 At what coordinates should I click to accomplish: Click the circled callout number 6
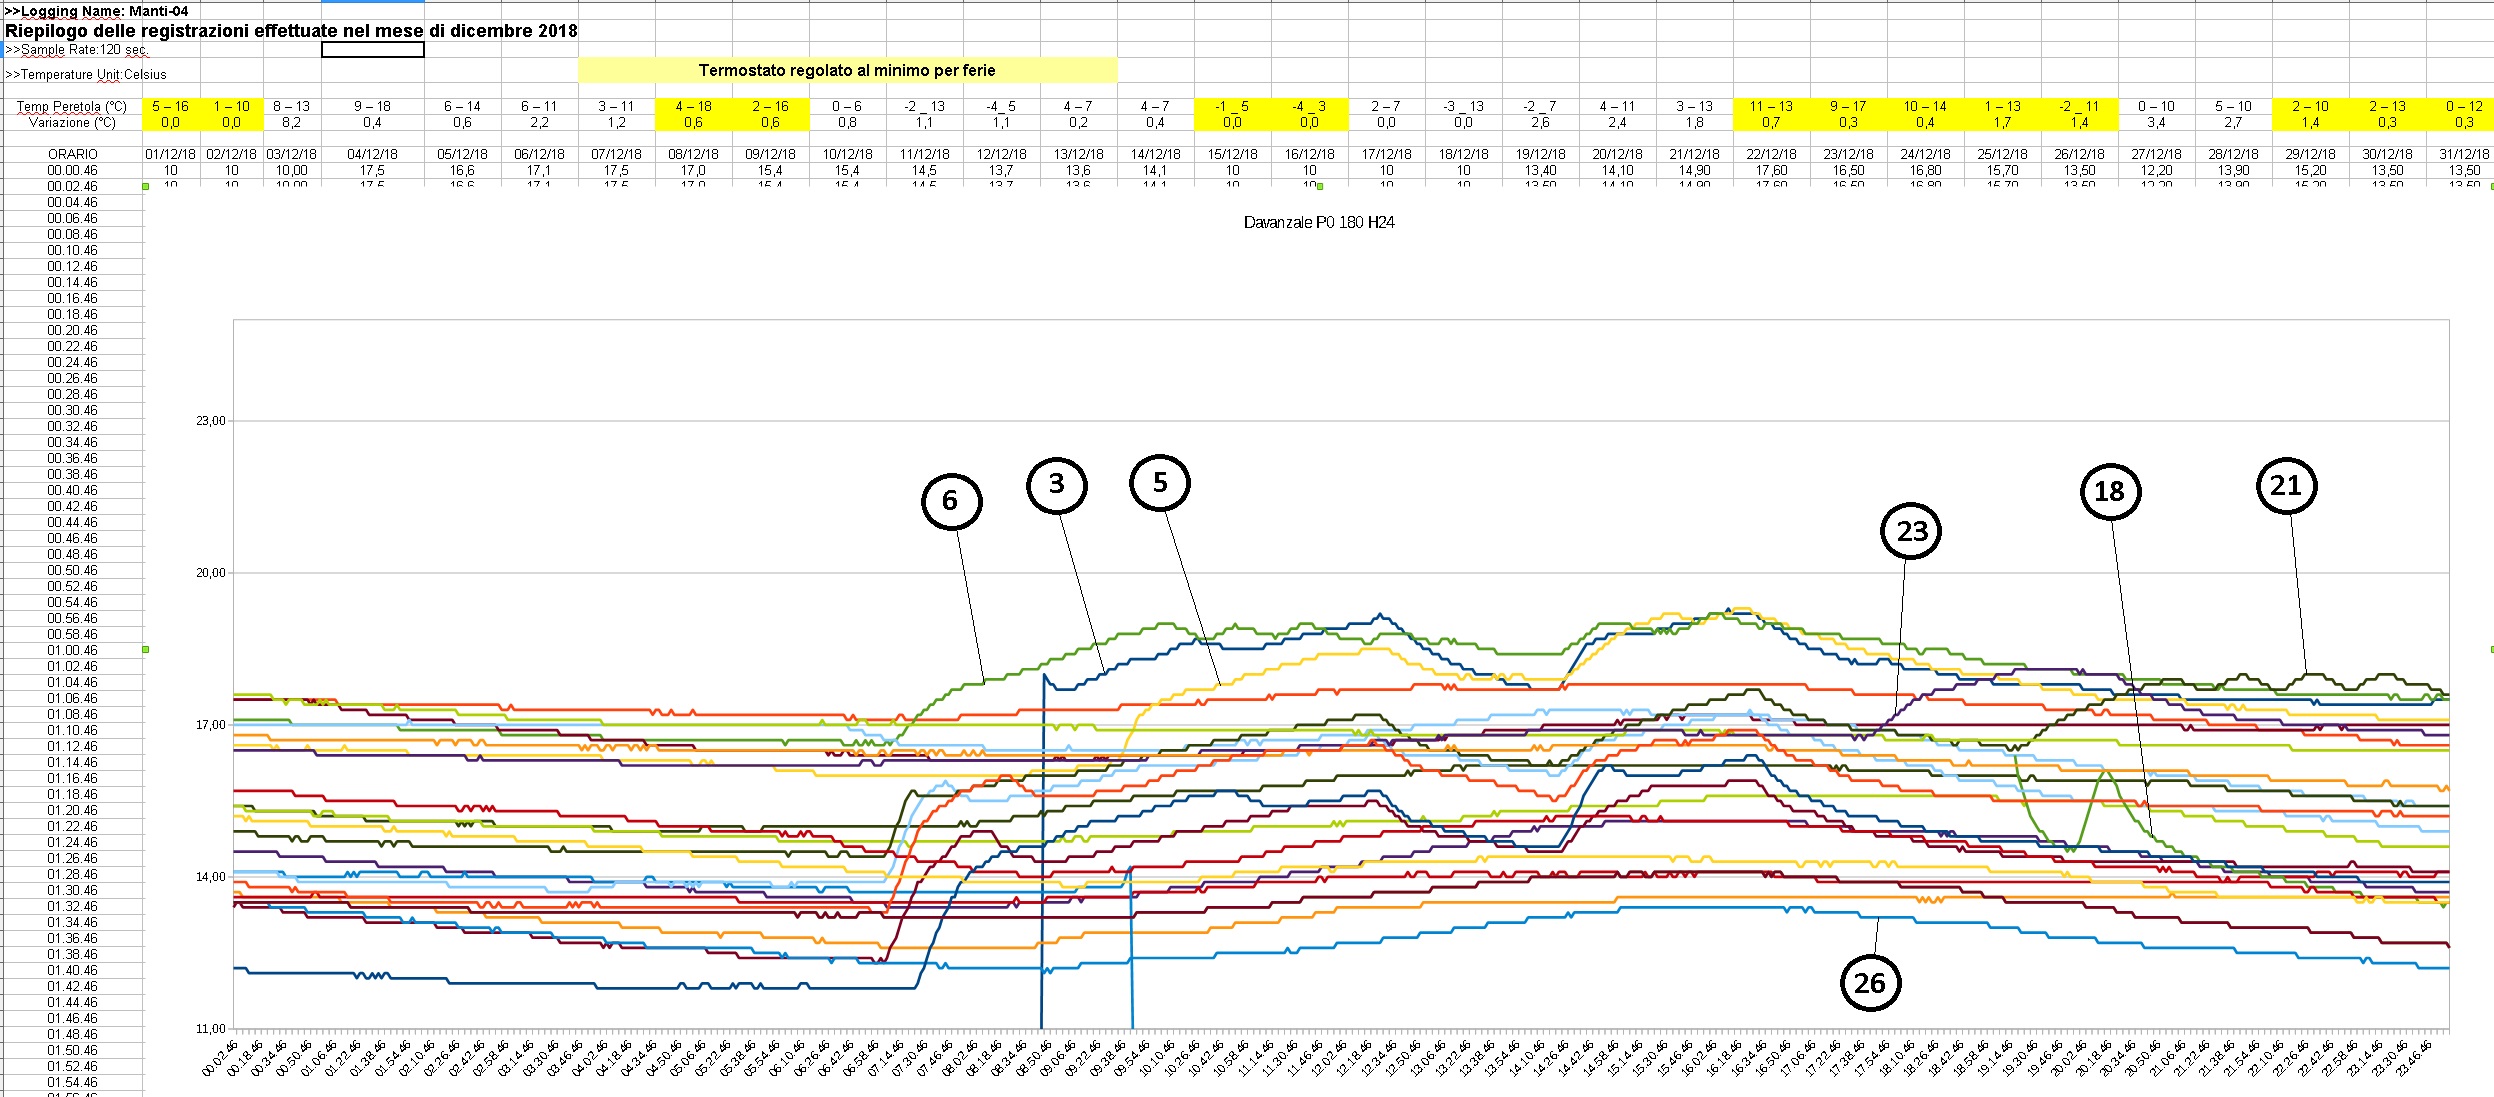tap(950, 501)
